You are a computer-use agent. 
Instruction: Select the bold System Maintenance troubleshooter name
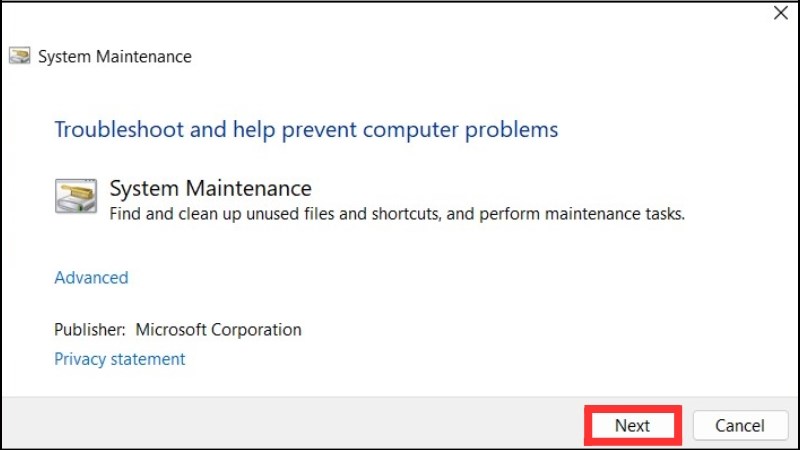[210, 188]
